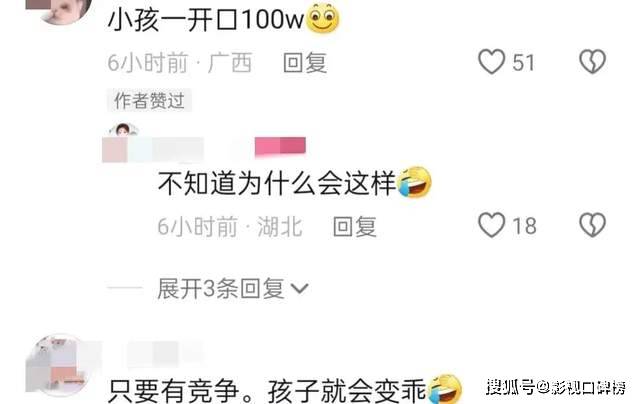The width and height of the screenshot is (640, 404).
Task: Click chevron next to 展开3条回复
Action: pyautogui.click(x=300, y=289)
